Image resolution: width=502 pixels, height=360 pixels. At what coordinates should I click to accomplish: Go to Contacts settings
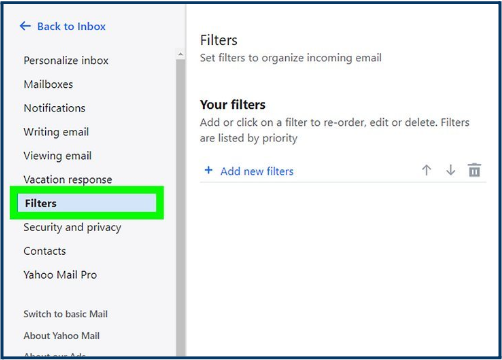(x=45, y=251)
